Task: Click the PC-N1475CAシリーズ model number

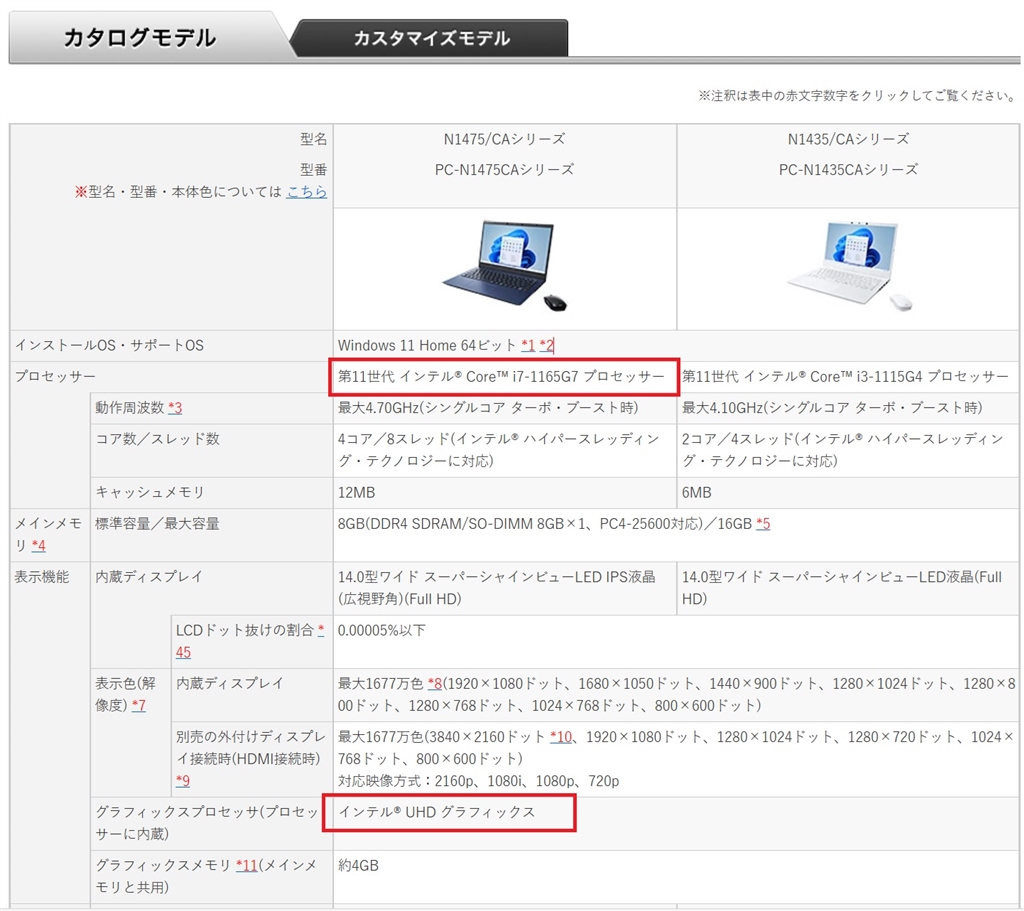Action: (x=505, y=170)
